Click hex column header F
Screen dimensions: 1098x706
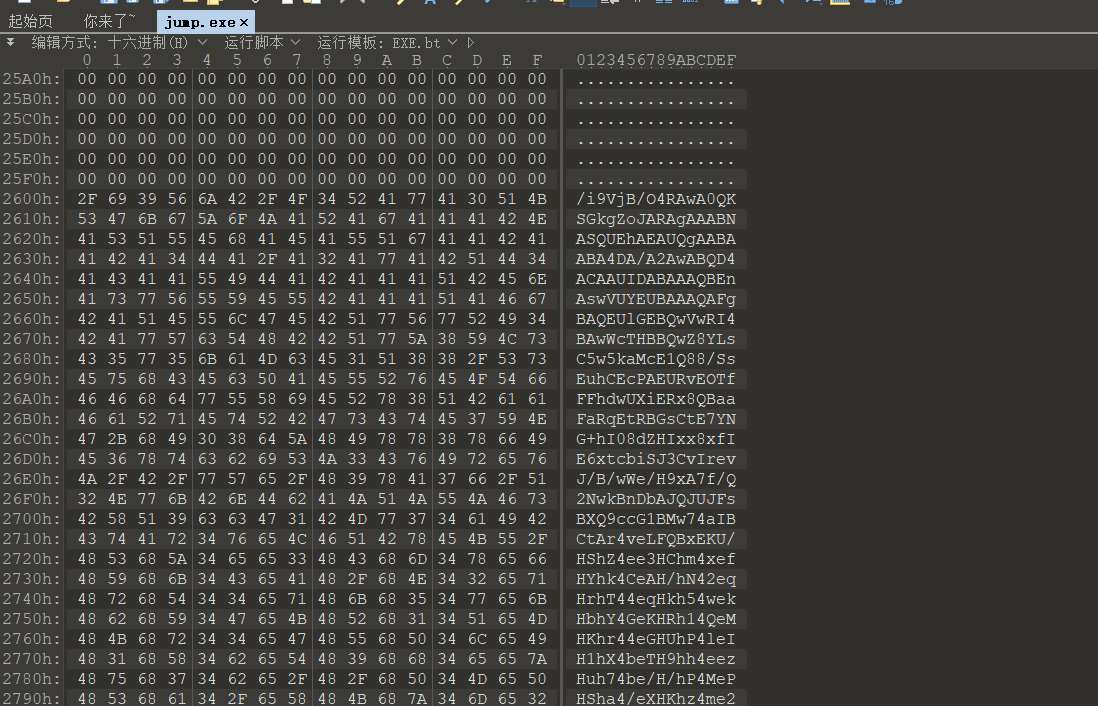tap(537, 60)
